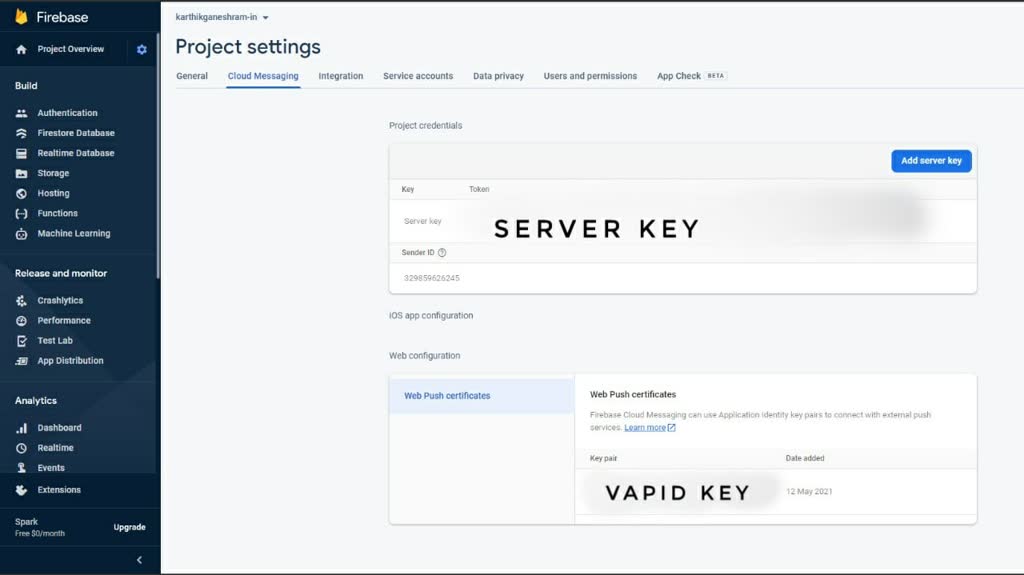Click the Token column header

(479, 189)
